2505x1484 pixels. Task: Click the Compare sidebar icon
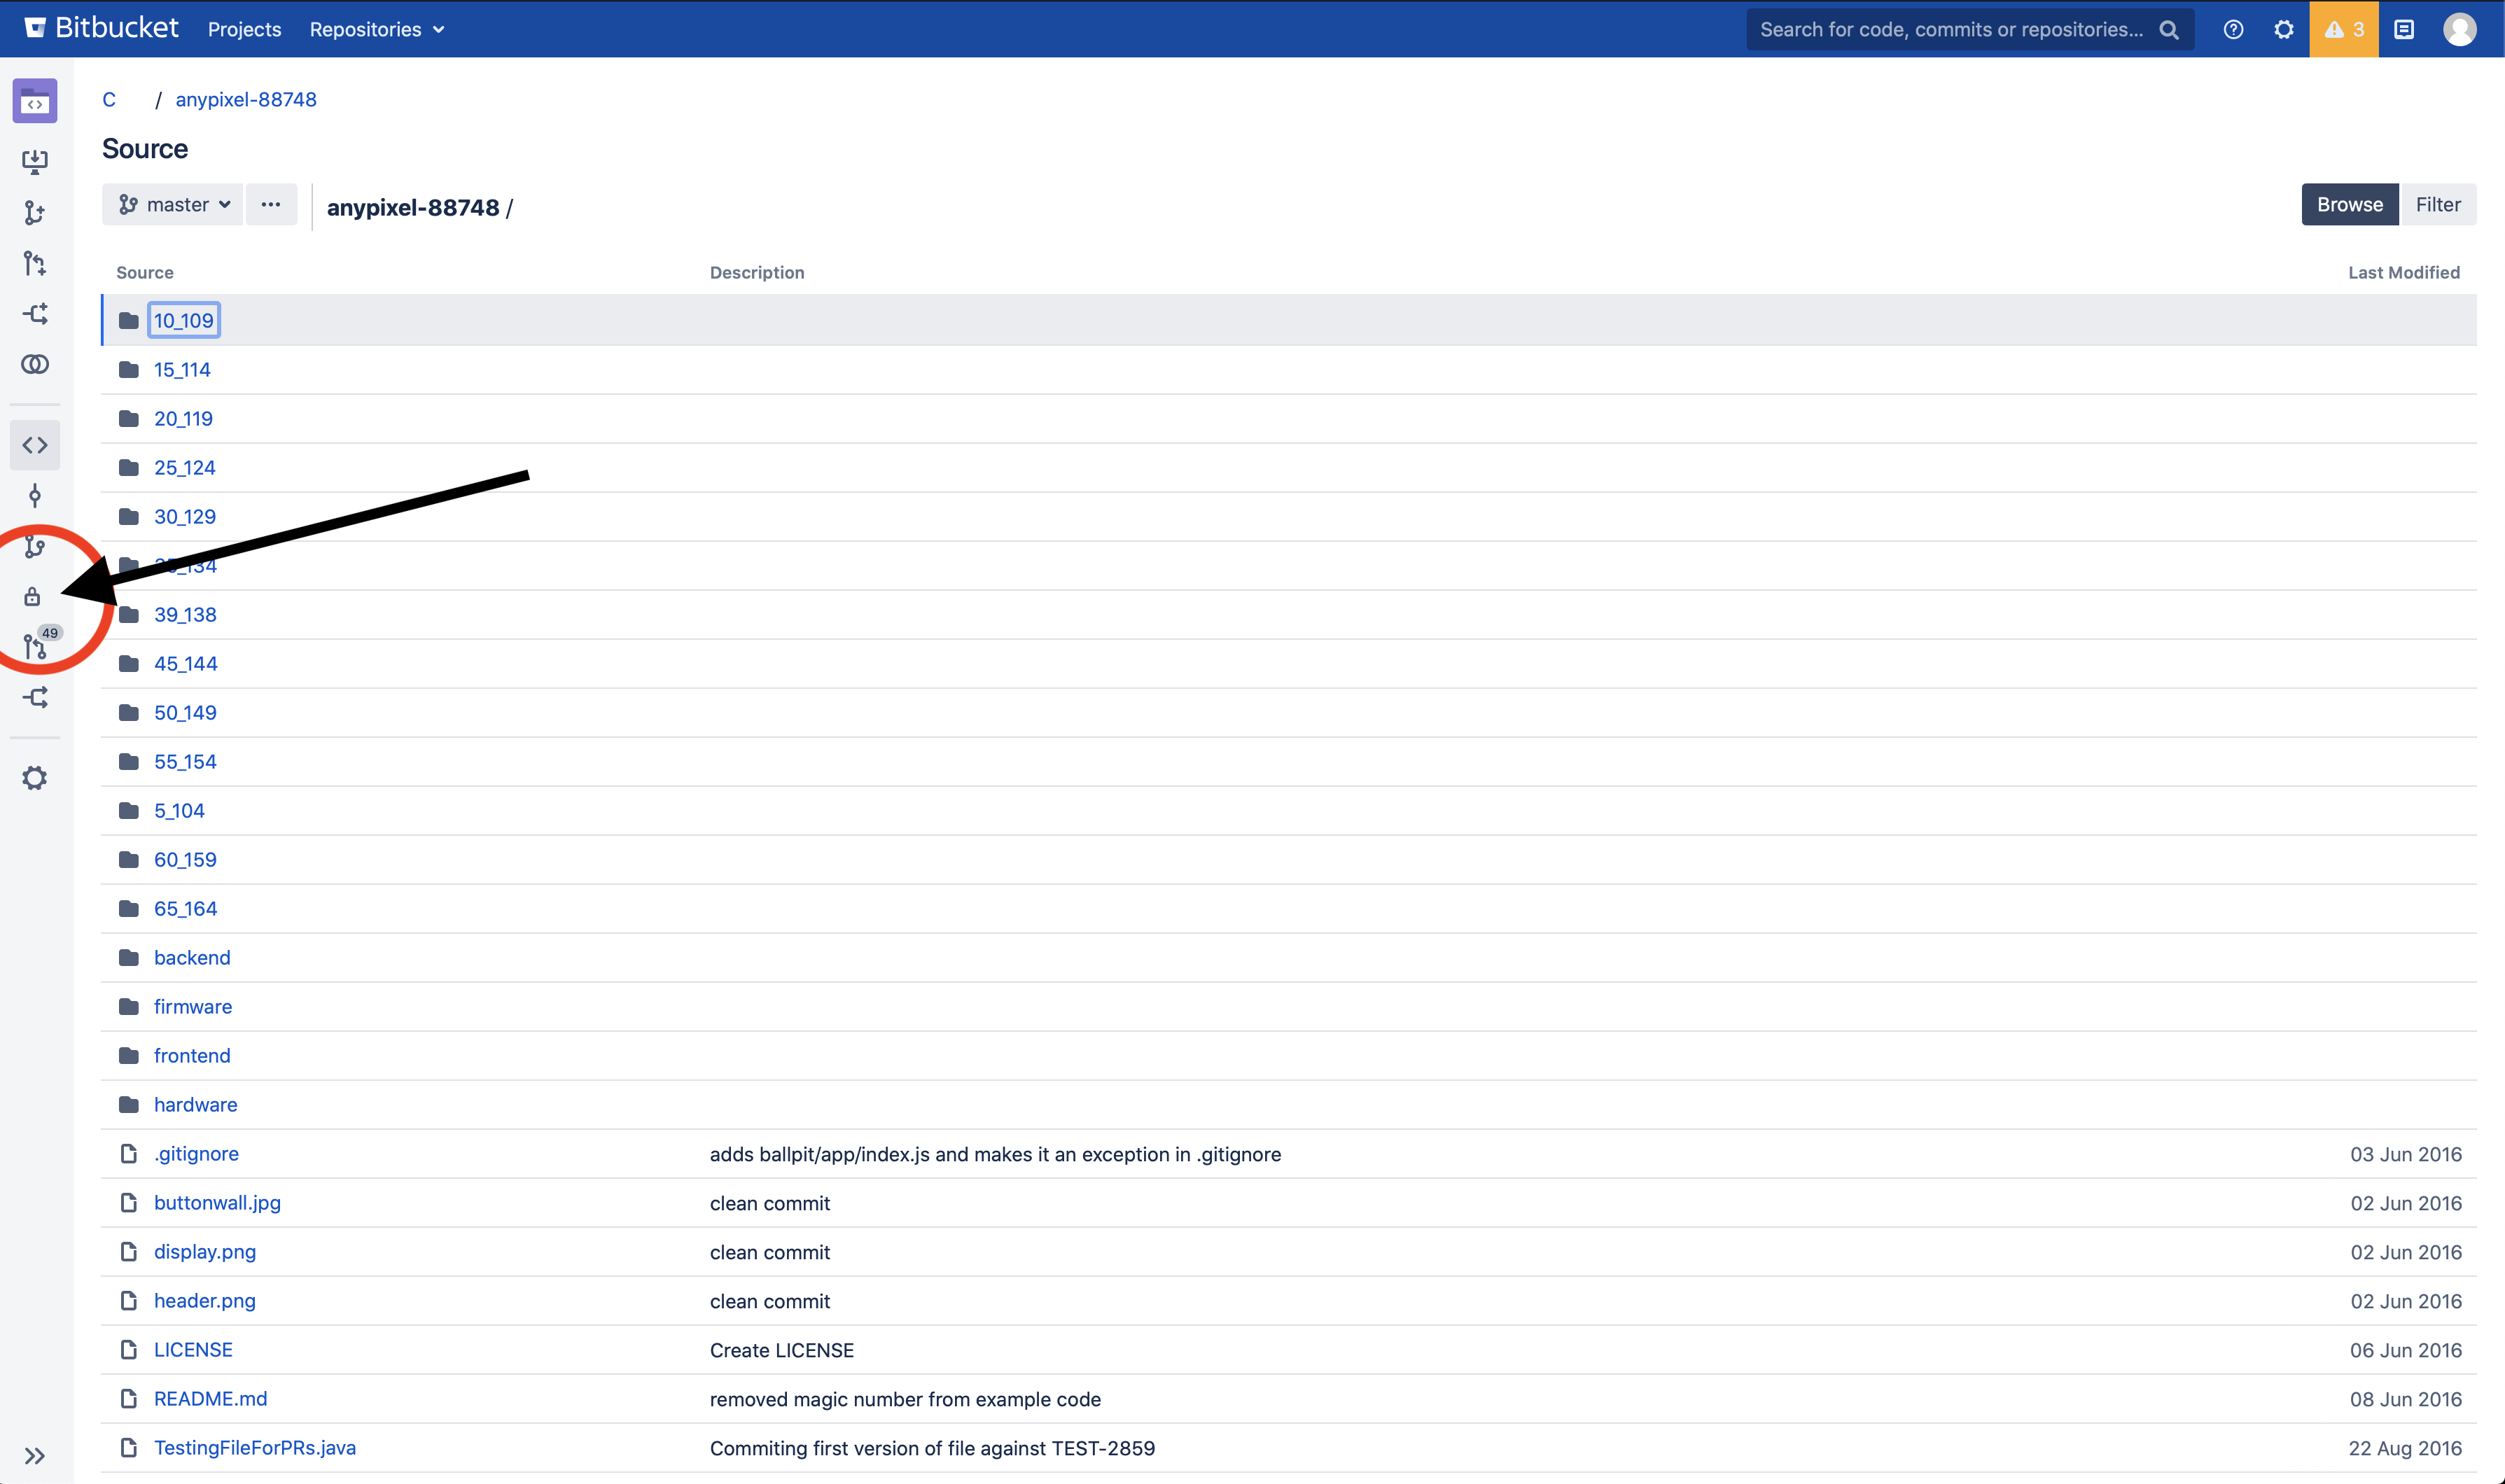click(35, 364)
